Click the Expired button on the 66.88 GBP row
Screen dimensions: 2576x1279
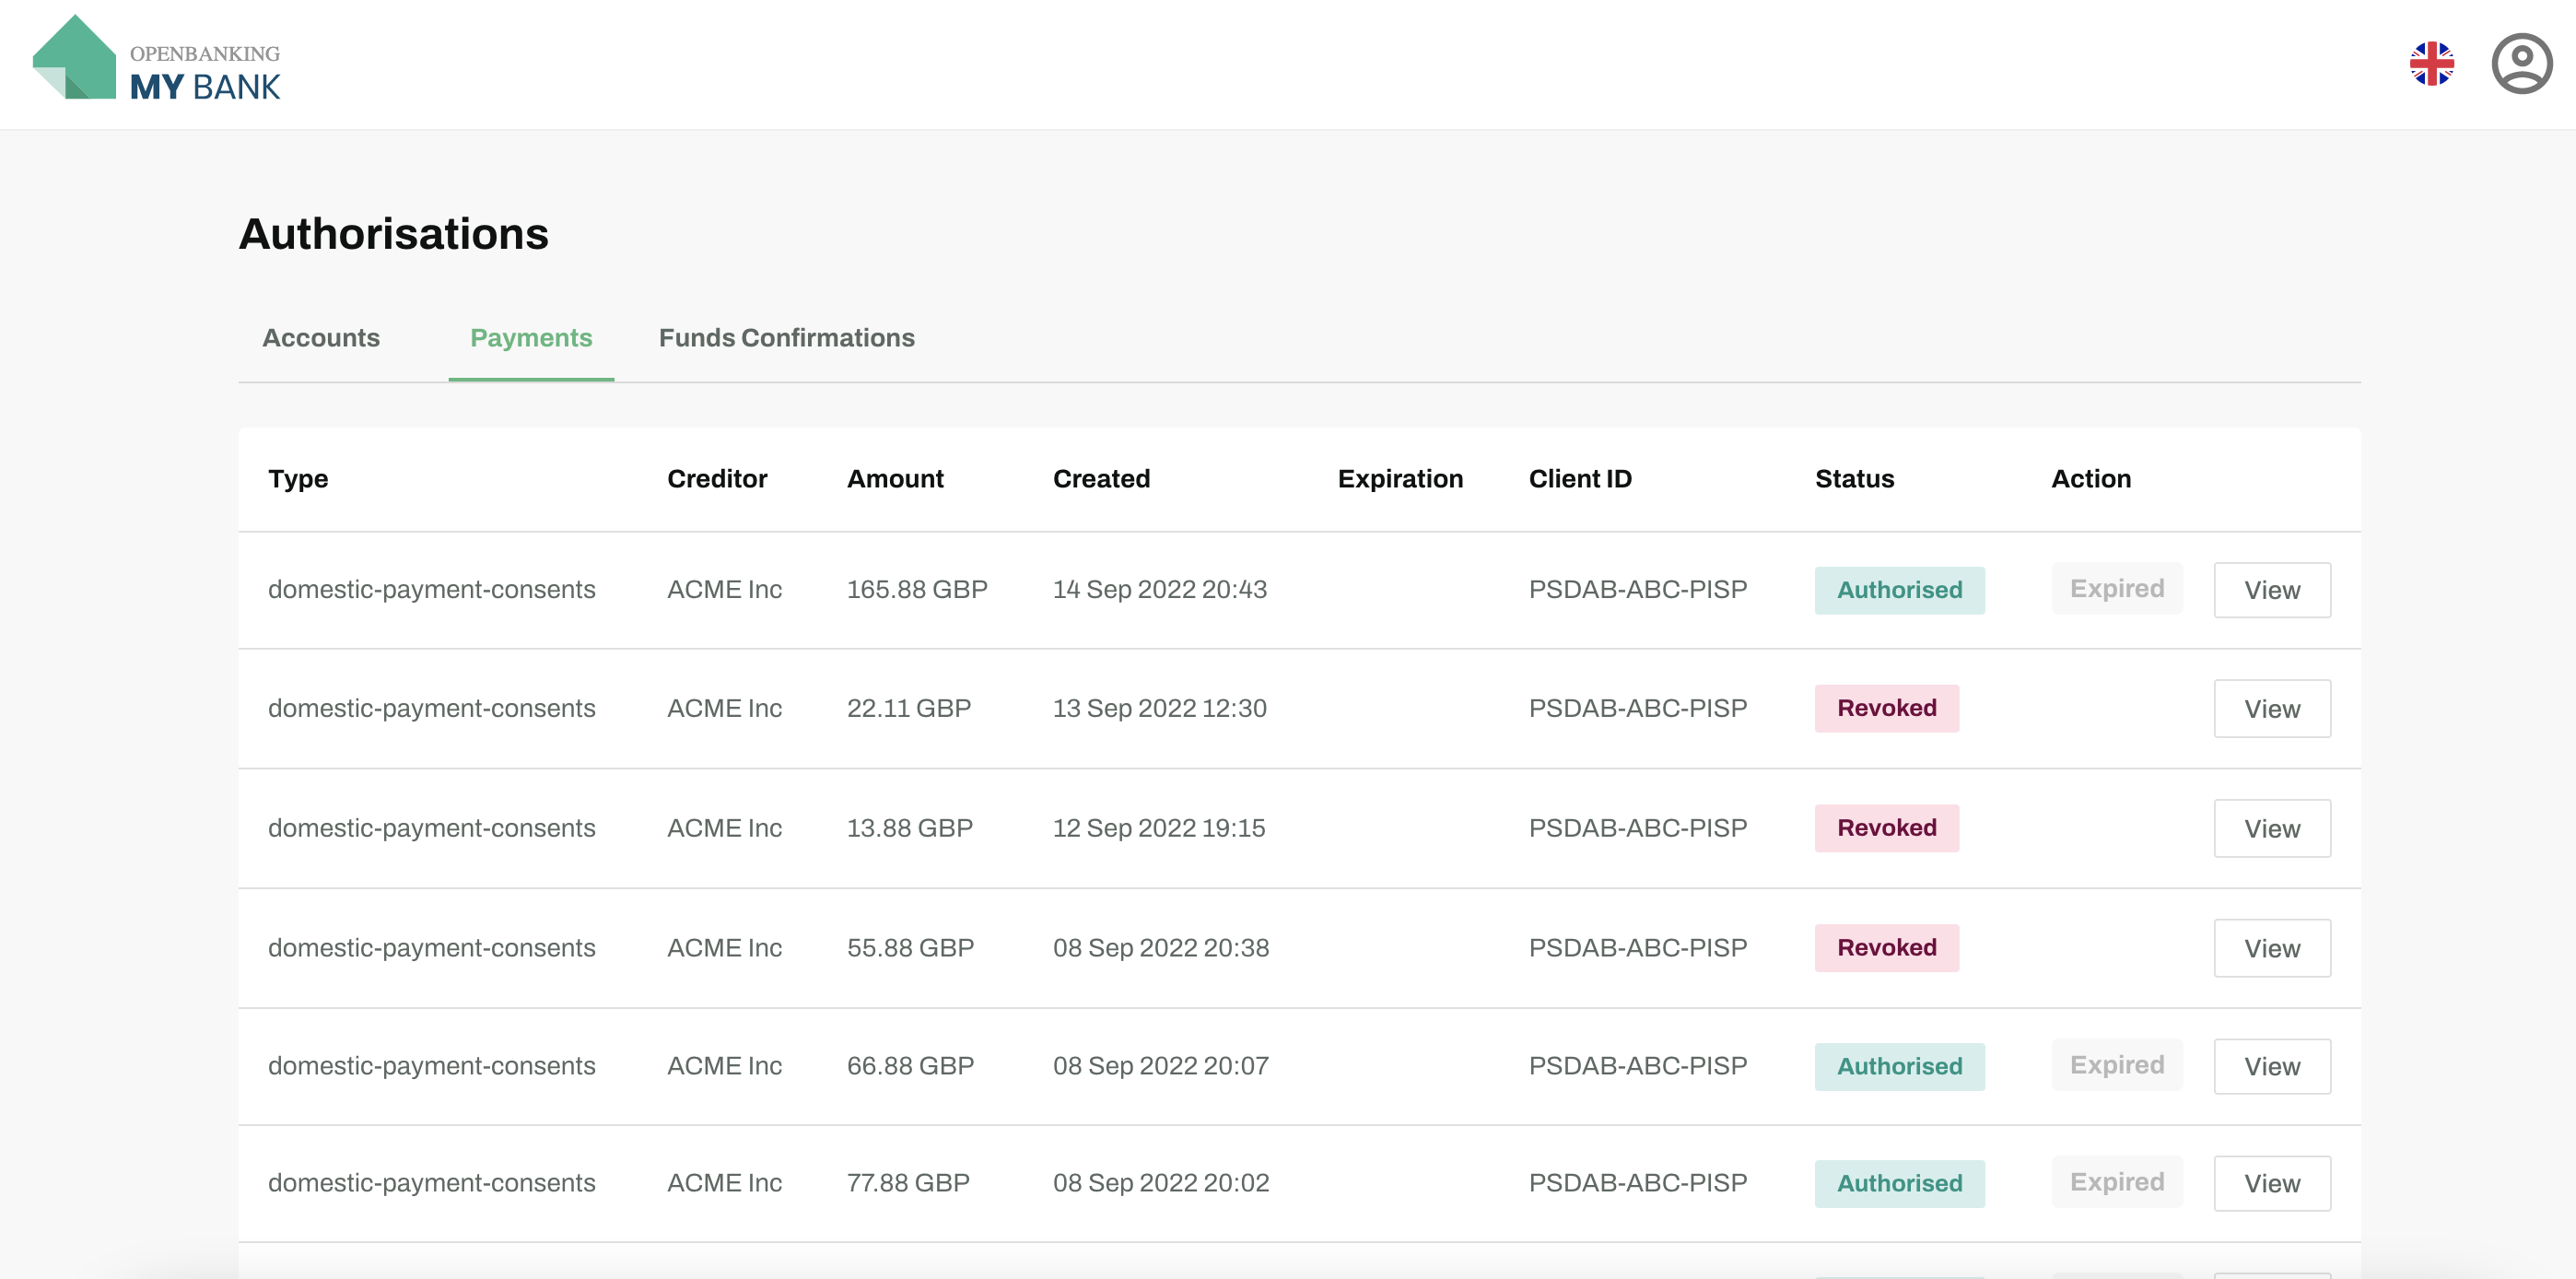[2116, 1066]
